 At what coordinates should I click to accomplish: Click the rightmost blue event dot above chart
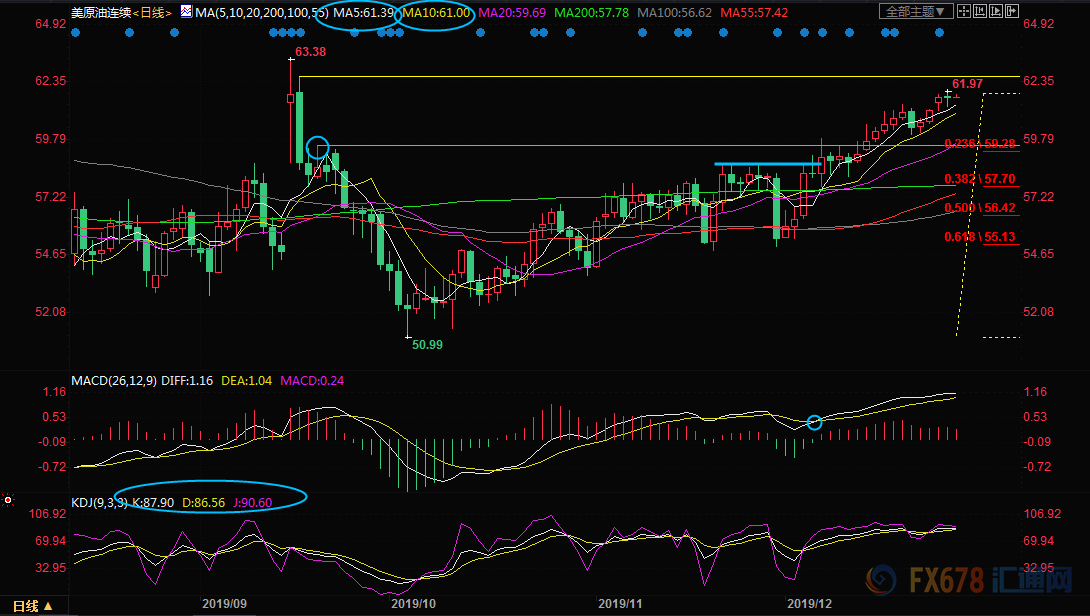pyautogui.click(x=939, y=32)
